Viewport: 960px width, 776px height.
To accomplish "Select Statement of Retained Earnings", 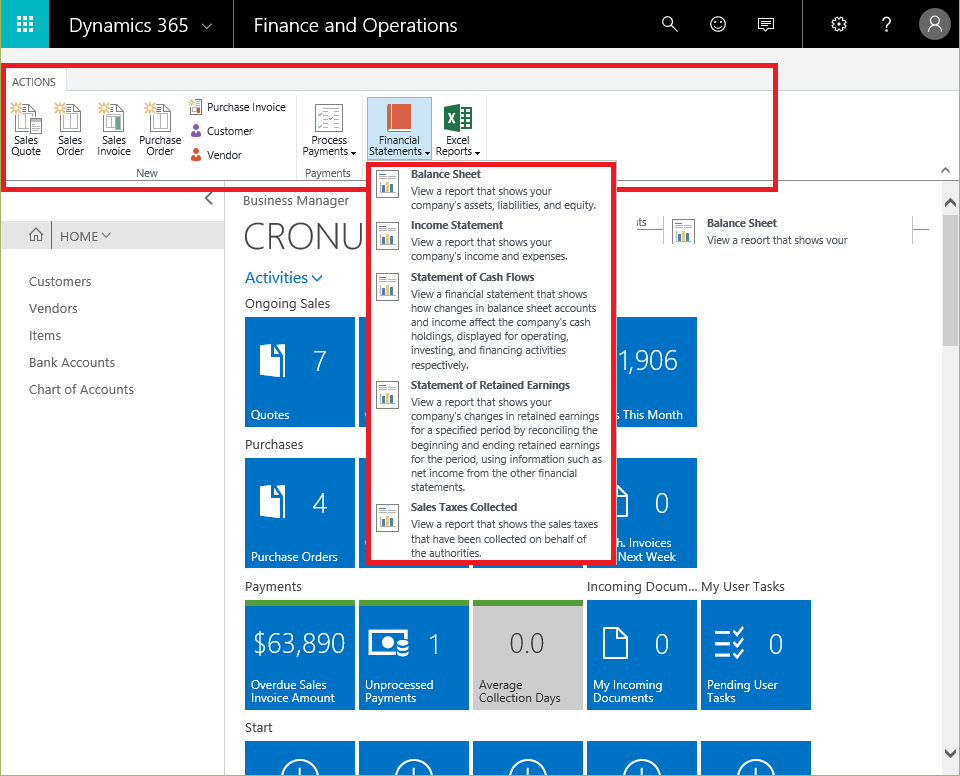I will 489,436.
